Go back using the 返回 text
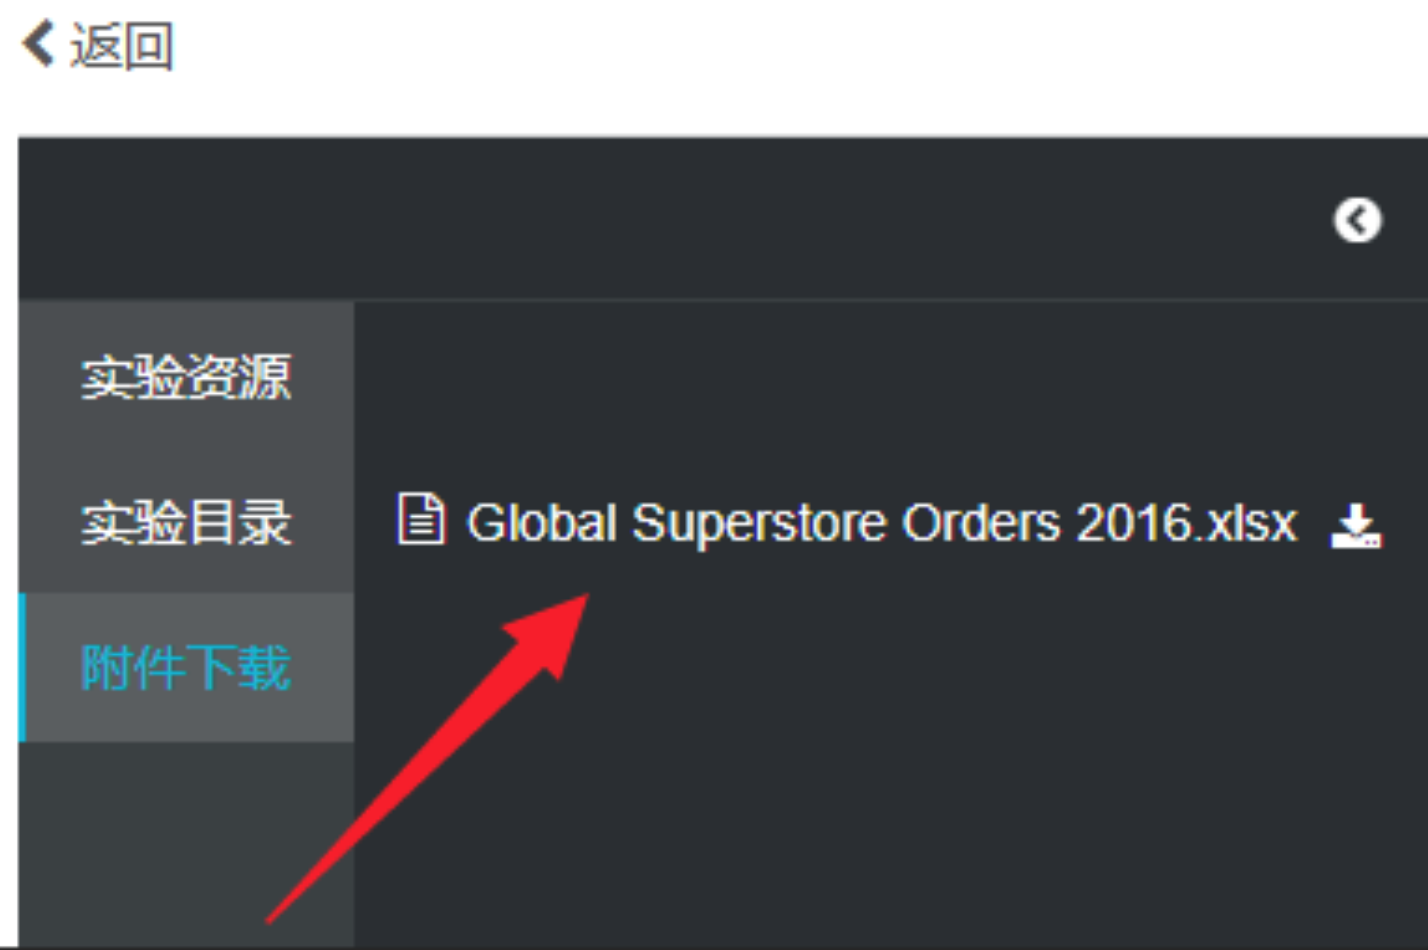The height and width of the screenshot is (950, 1428). click(122, 46)
